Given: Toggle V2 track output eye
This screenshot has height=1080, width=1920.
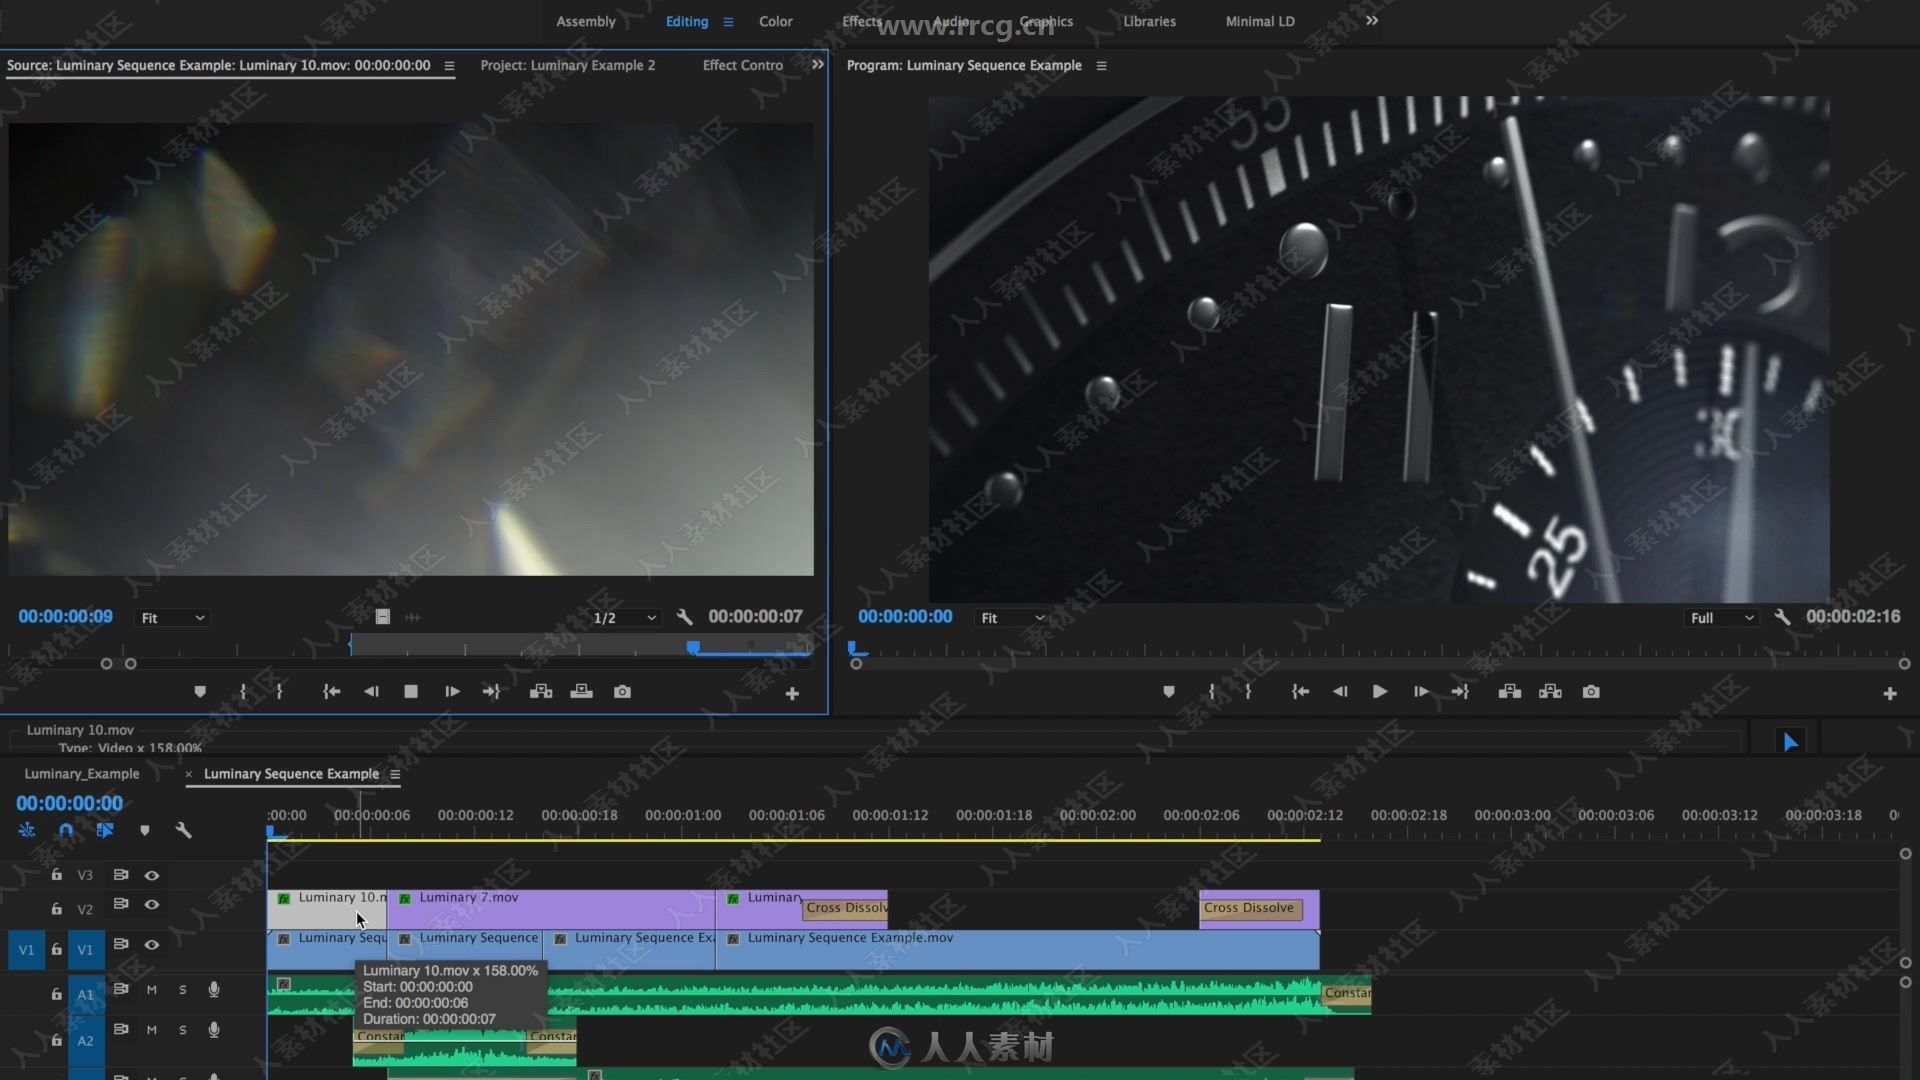Looking at the screenshot, I should pos(152,904).
